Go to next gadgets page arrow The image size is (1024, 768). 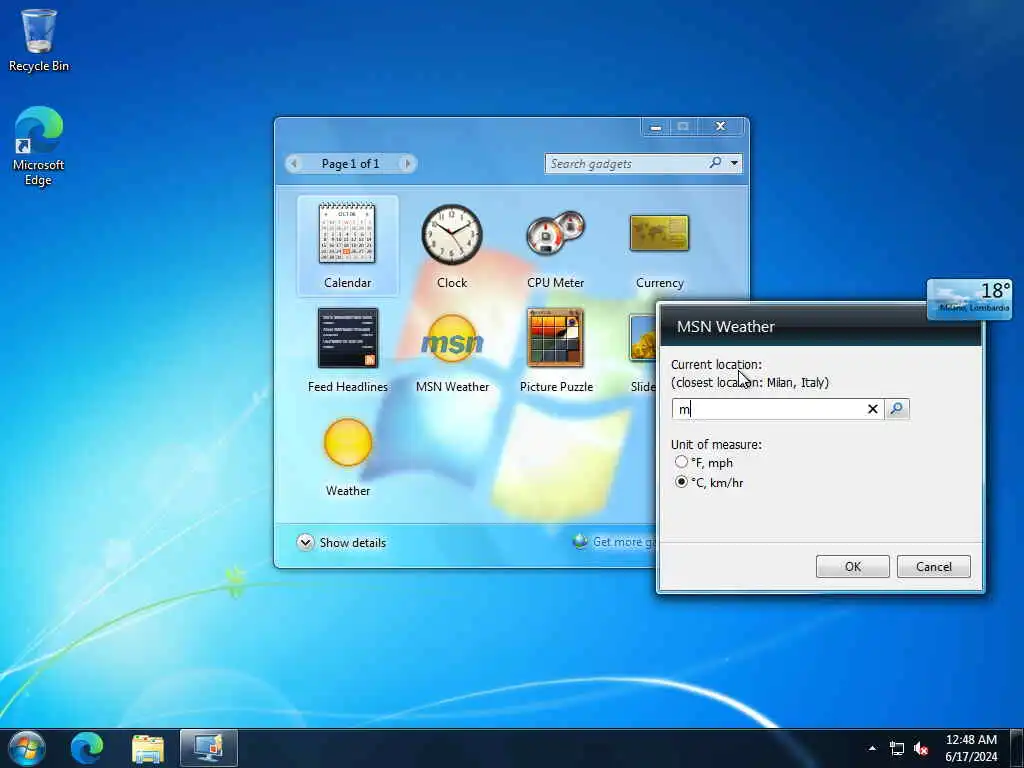[408, 163]
